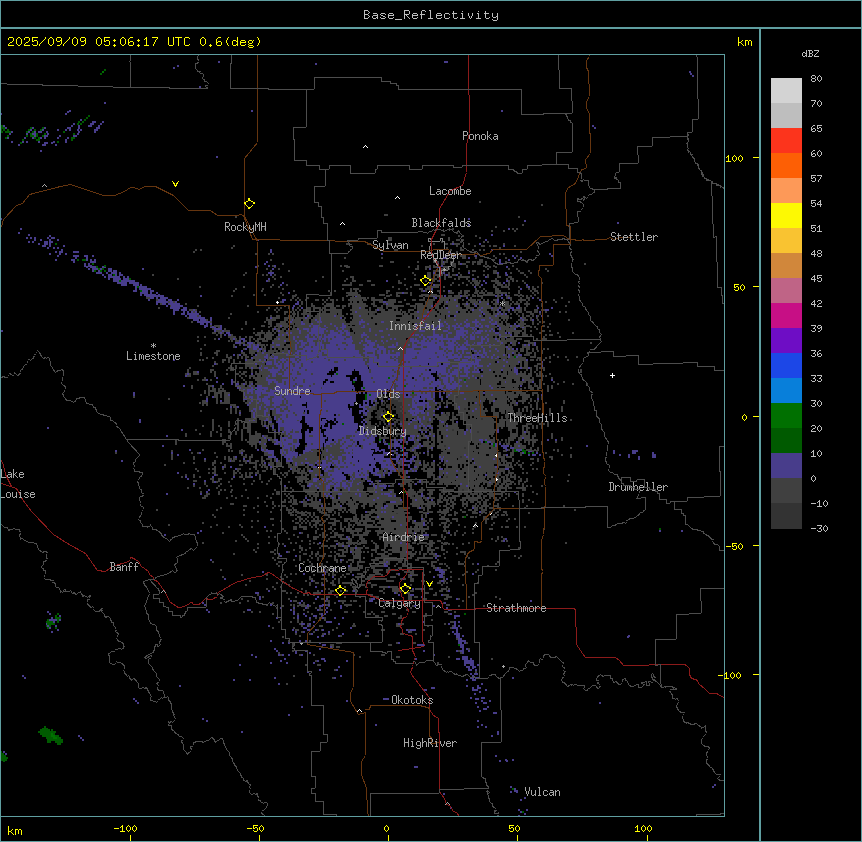Click the yellow diamond marker below RedDeer

point(426,281)
